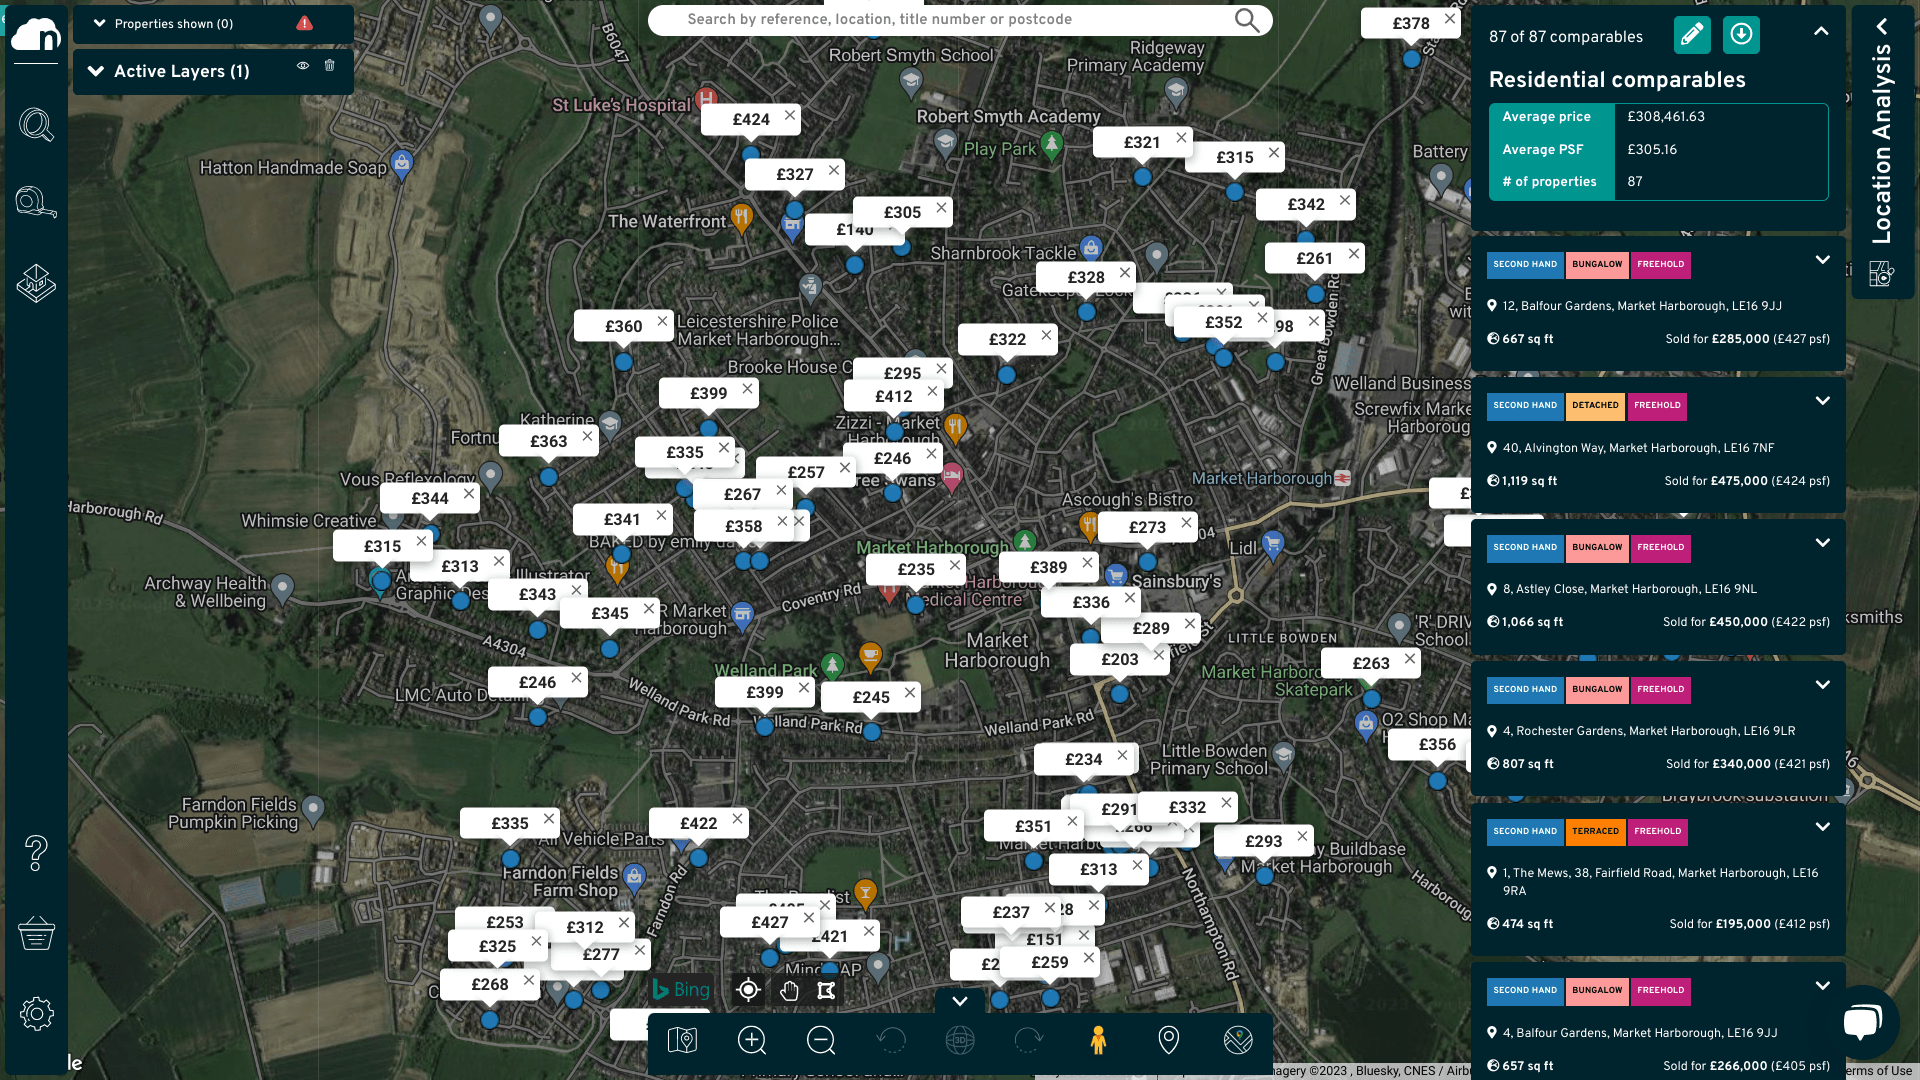Rotate map clockwise
The image size is (1920, 1080).
tap(1029, 1041)
